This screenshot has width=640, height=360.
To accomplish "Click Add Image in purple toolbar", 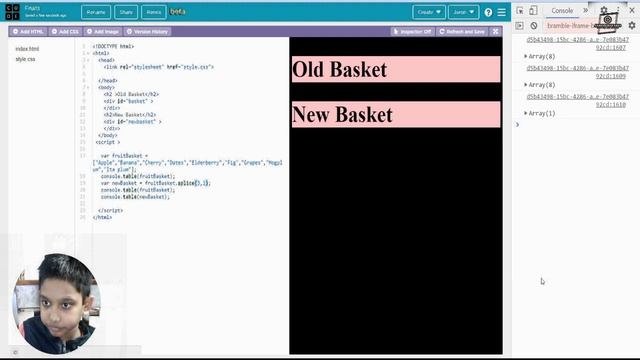I will tap(102, 32).
